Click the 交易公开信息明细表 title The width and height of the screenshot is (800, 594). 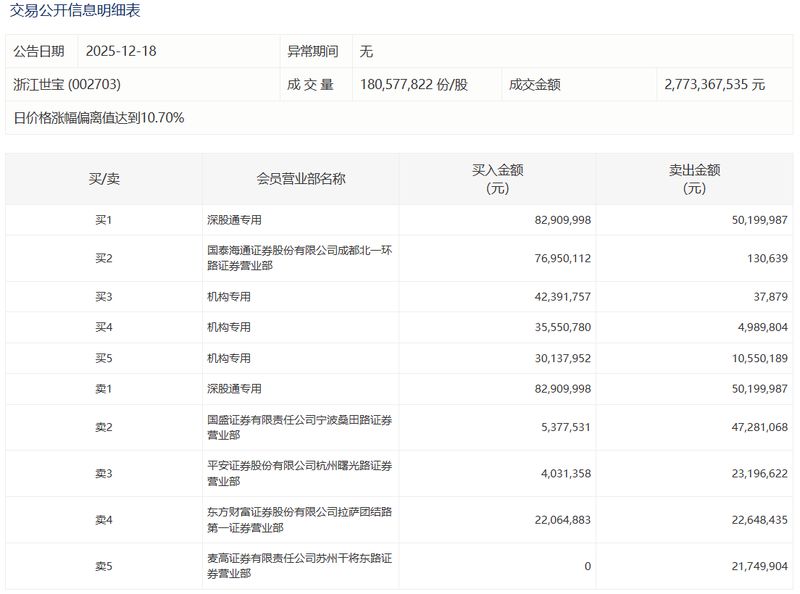coord(75,14)
